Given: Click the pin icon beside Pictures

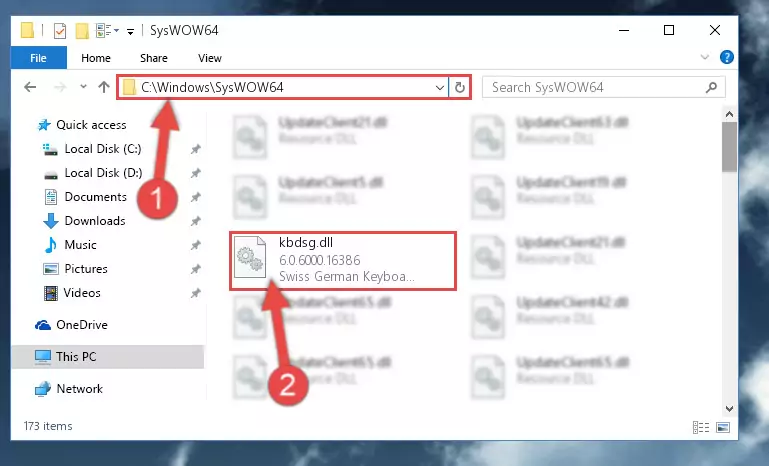Looking at the screenshot, I should coord(195,269).
